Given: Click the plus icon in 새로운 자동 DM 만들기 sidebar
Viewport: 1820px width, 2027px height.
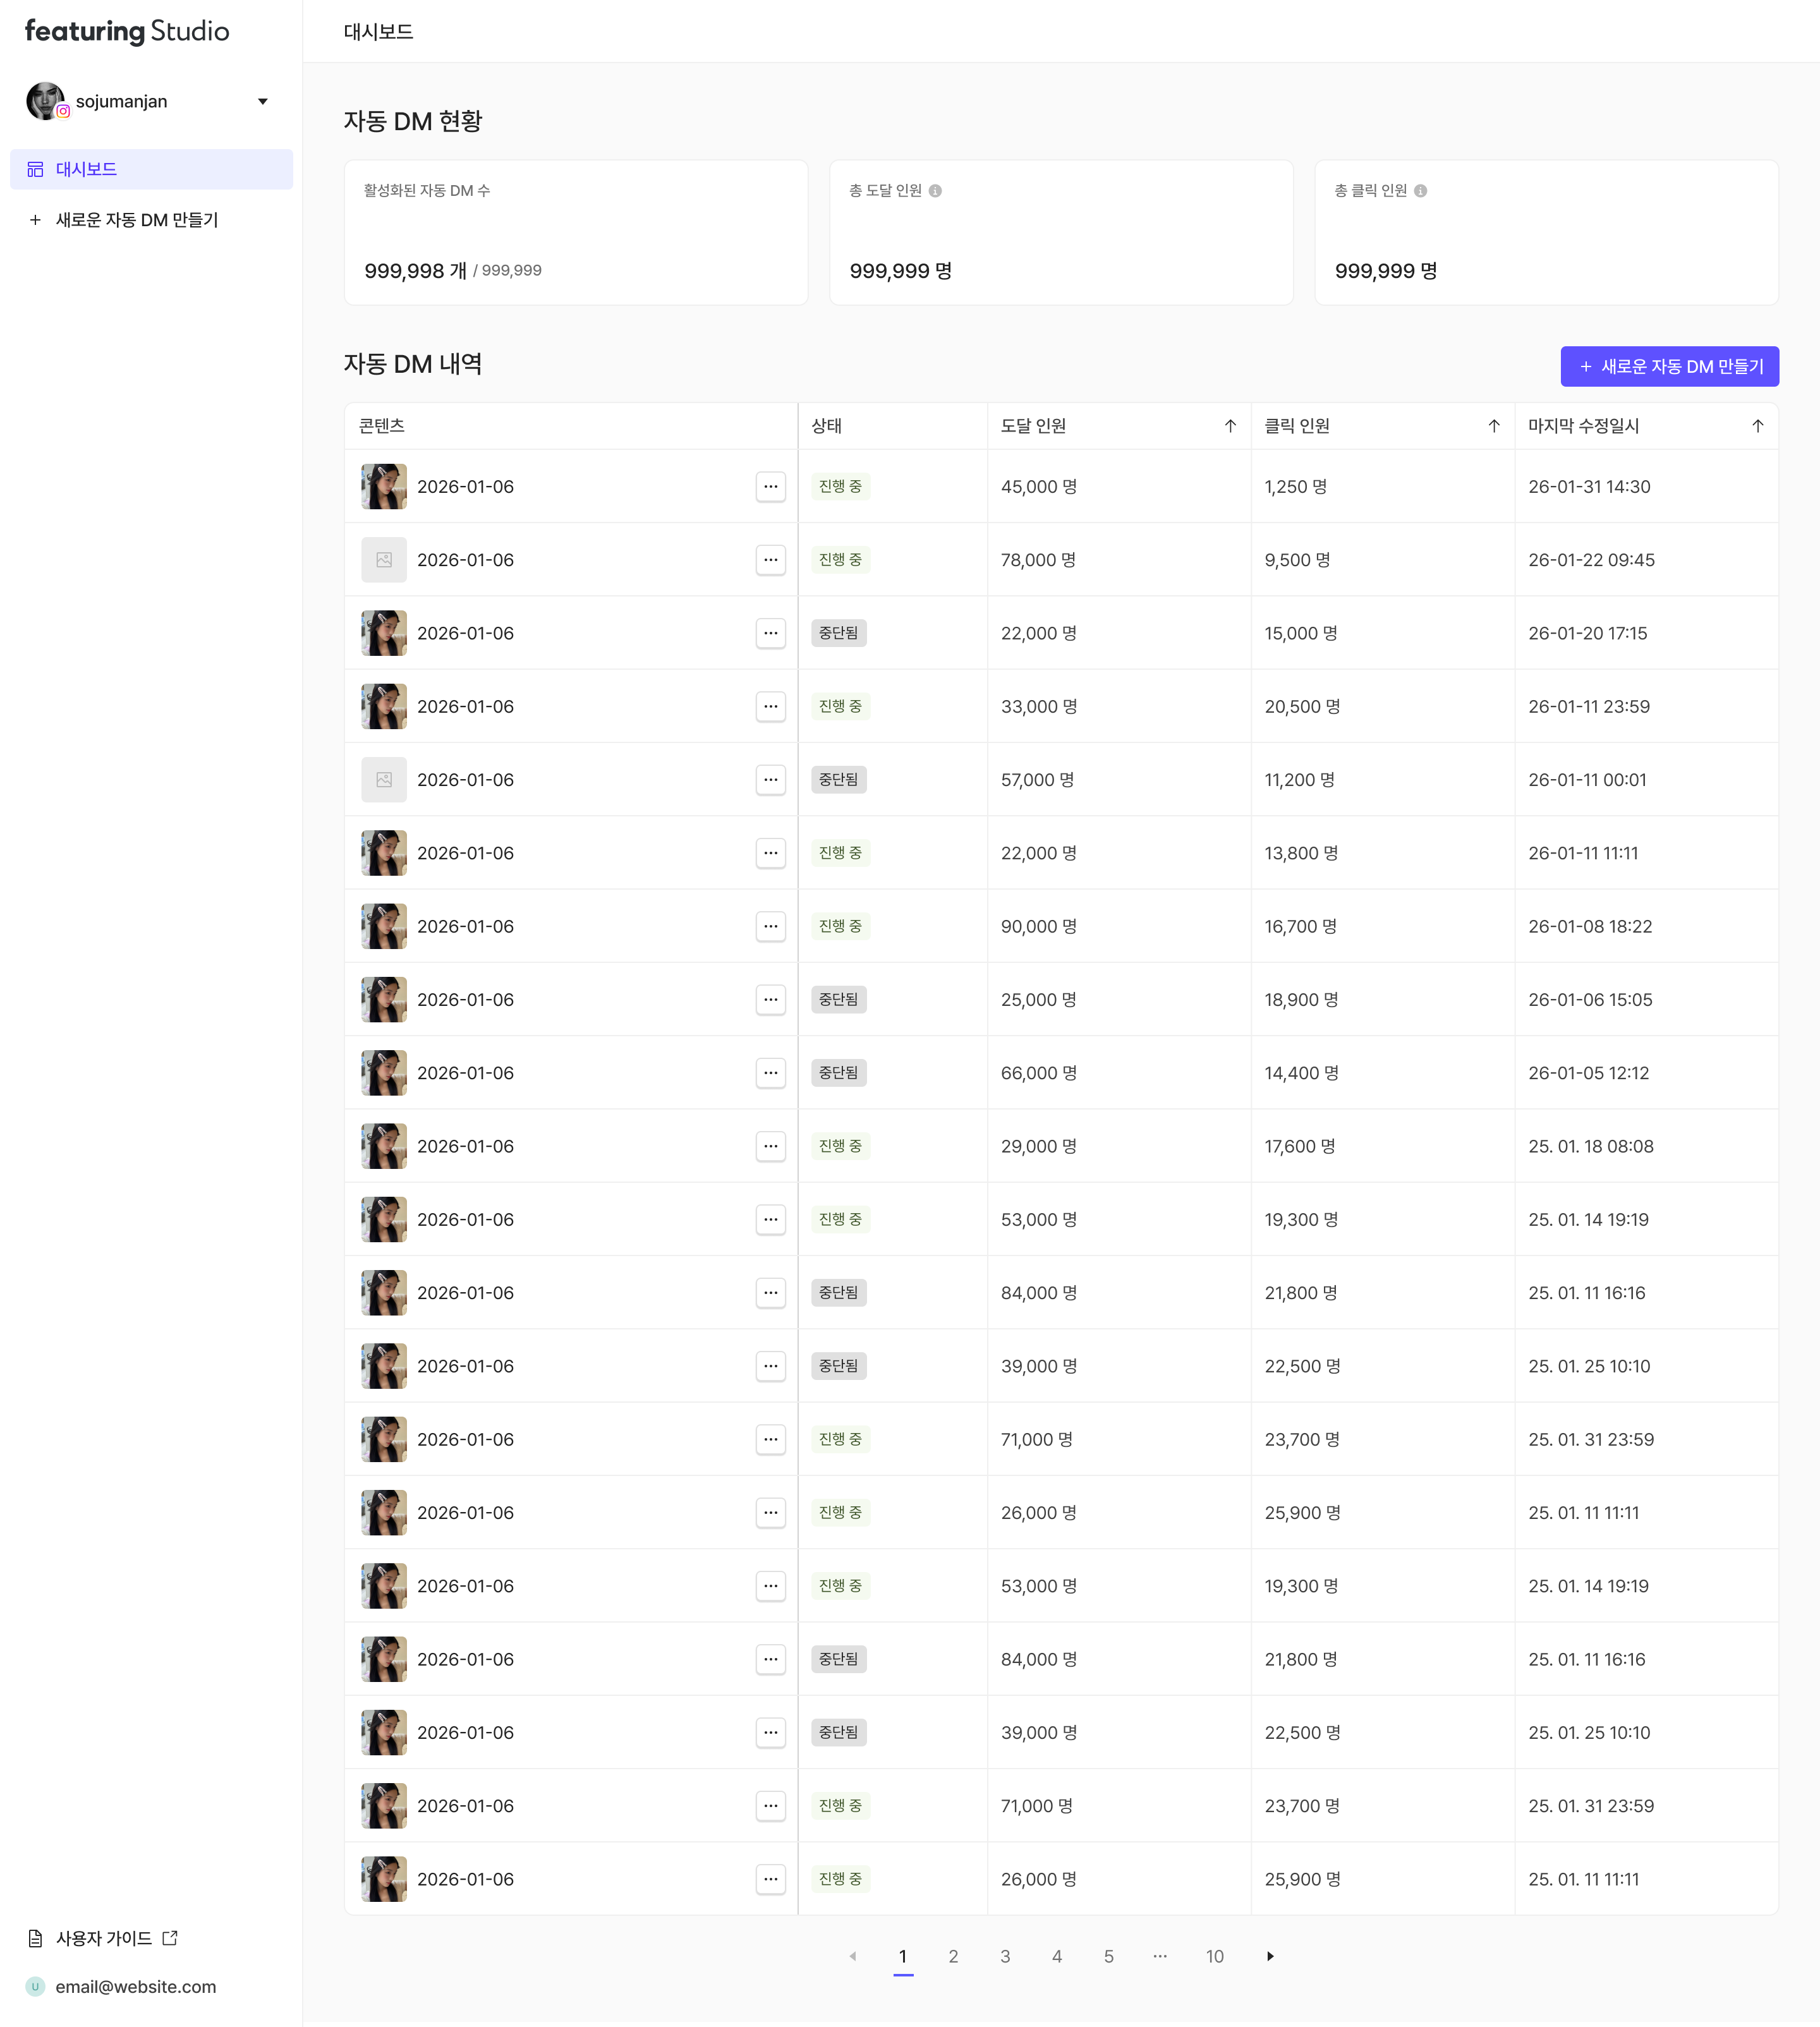Looking at the screenshot, I should coord(35,220).
